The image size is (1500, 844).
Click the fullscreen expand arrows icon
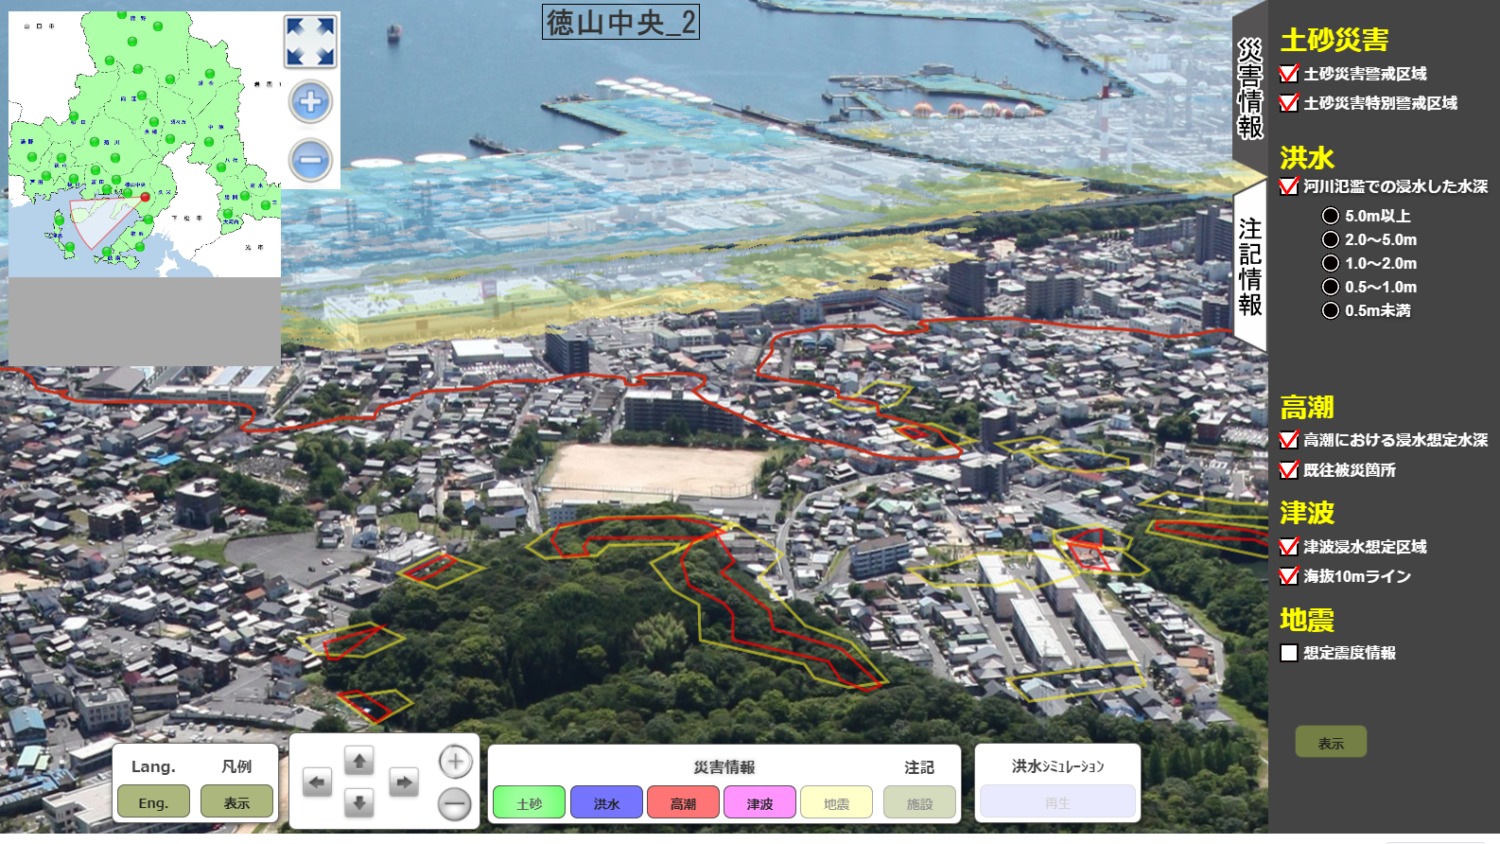[310, 41]
